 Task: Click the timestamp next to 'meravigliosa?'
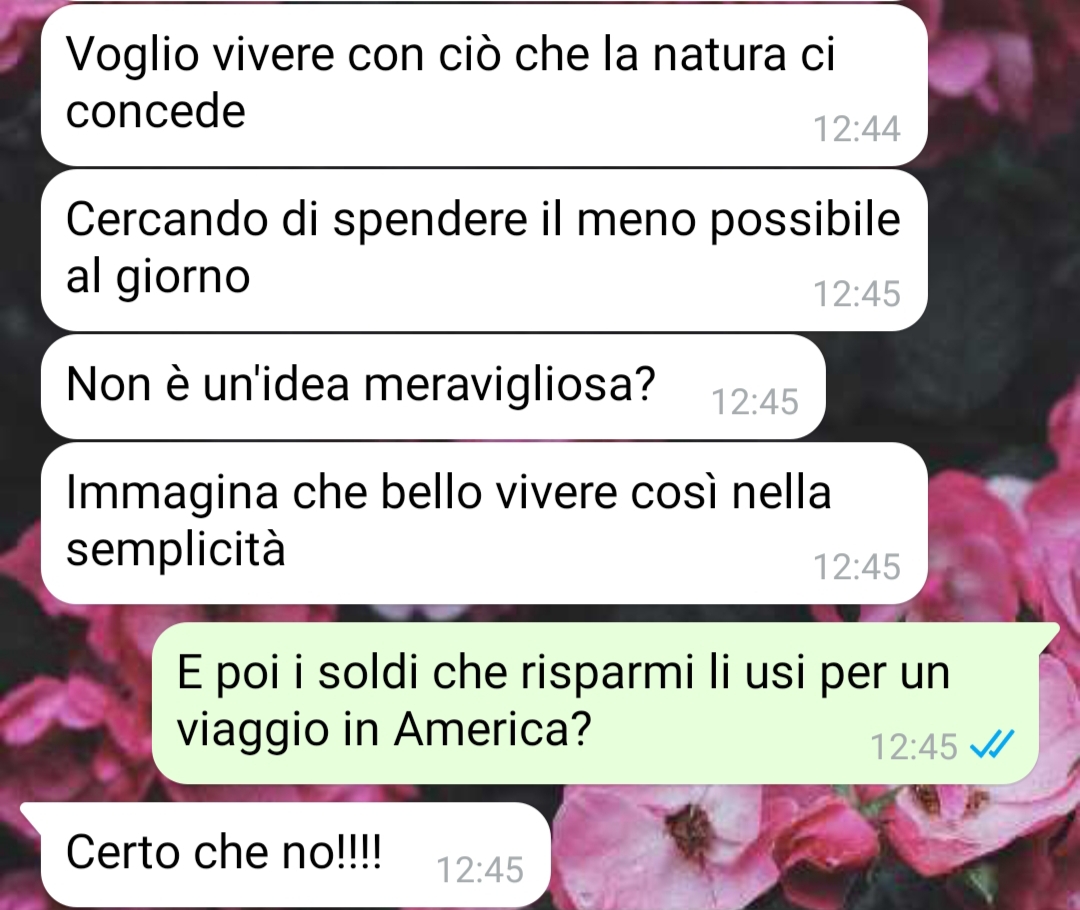(x=755, y=402)
